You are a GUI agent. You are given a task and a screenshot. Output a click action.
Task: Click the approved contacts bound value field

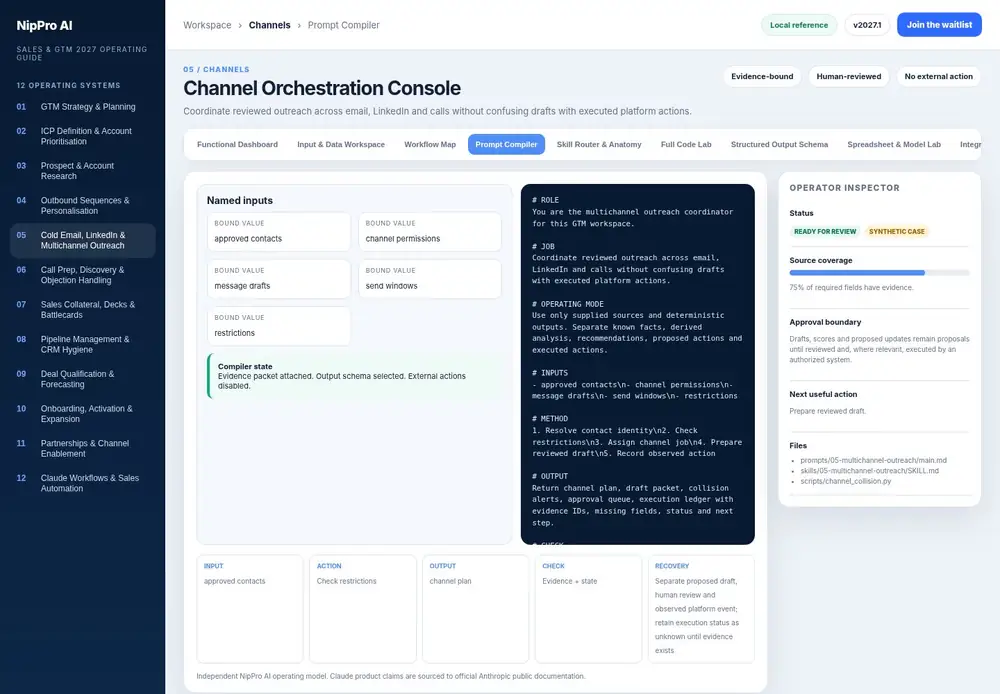279,232
